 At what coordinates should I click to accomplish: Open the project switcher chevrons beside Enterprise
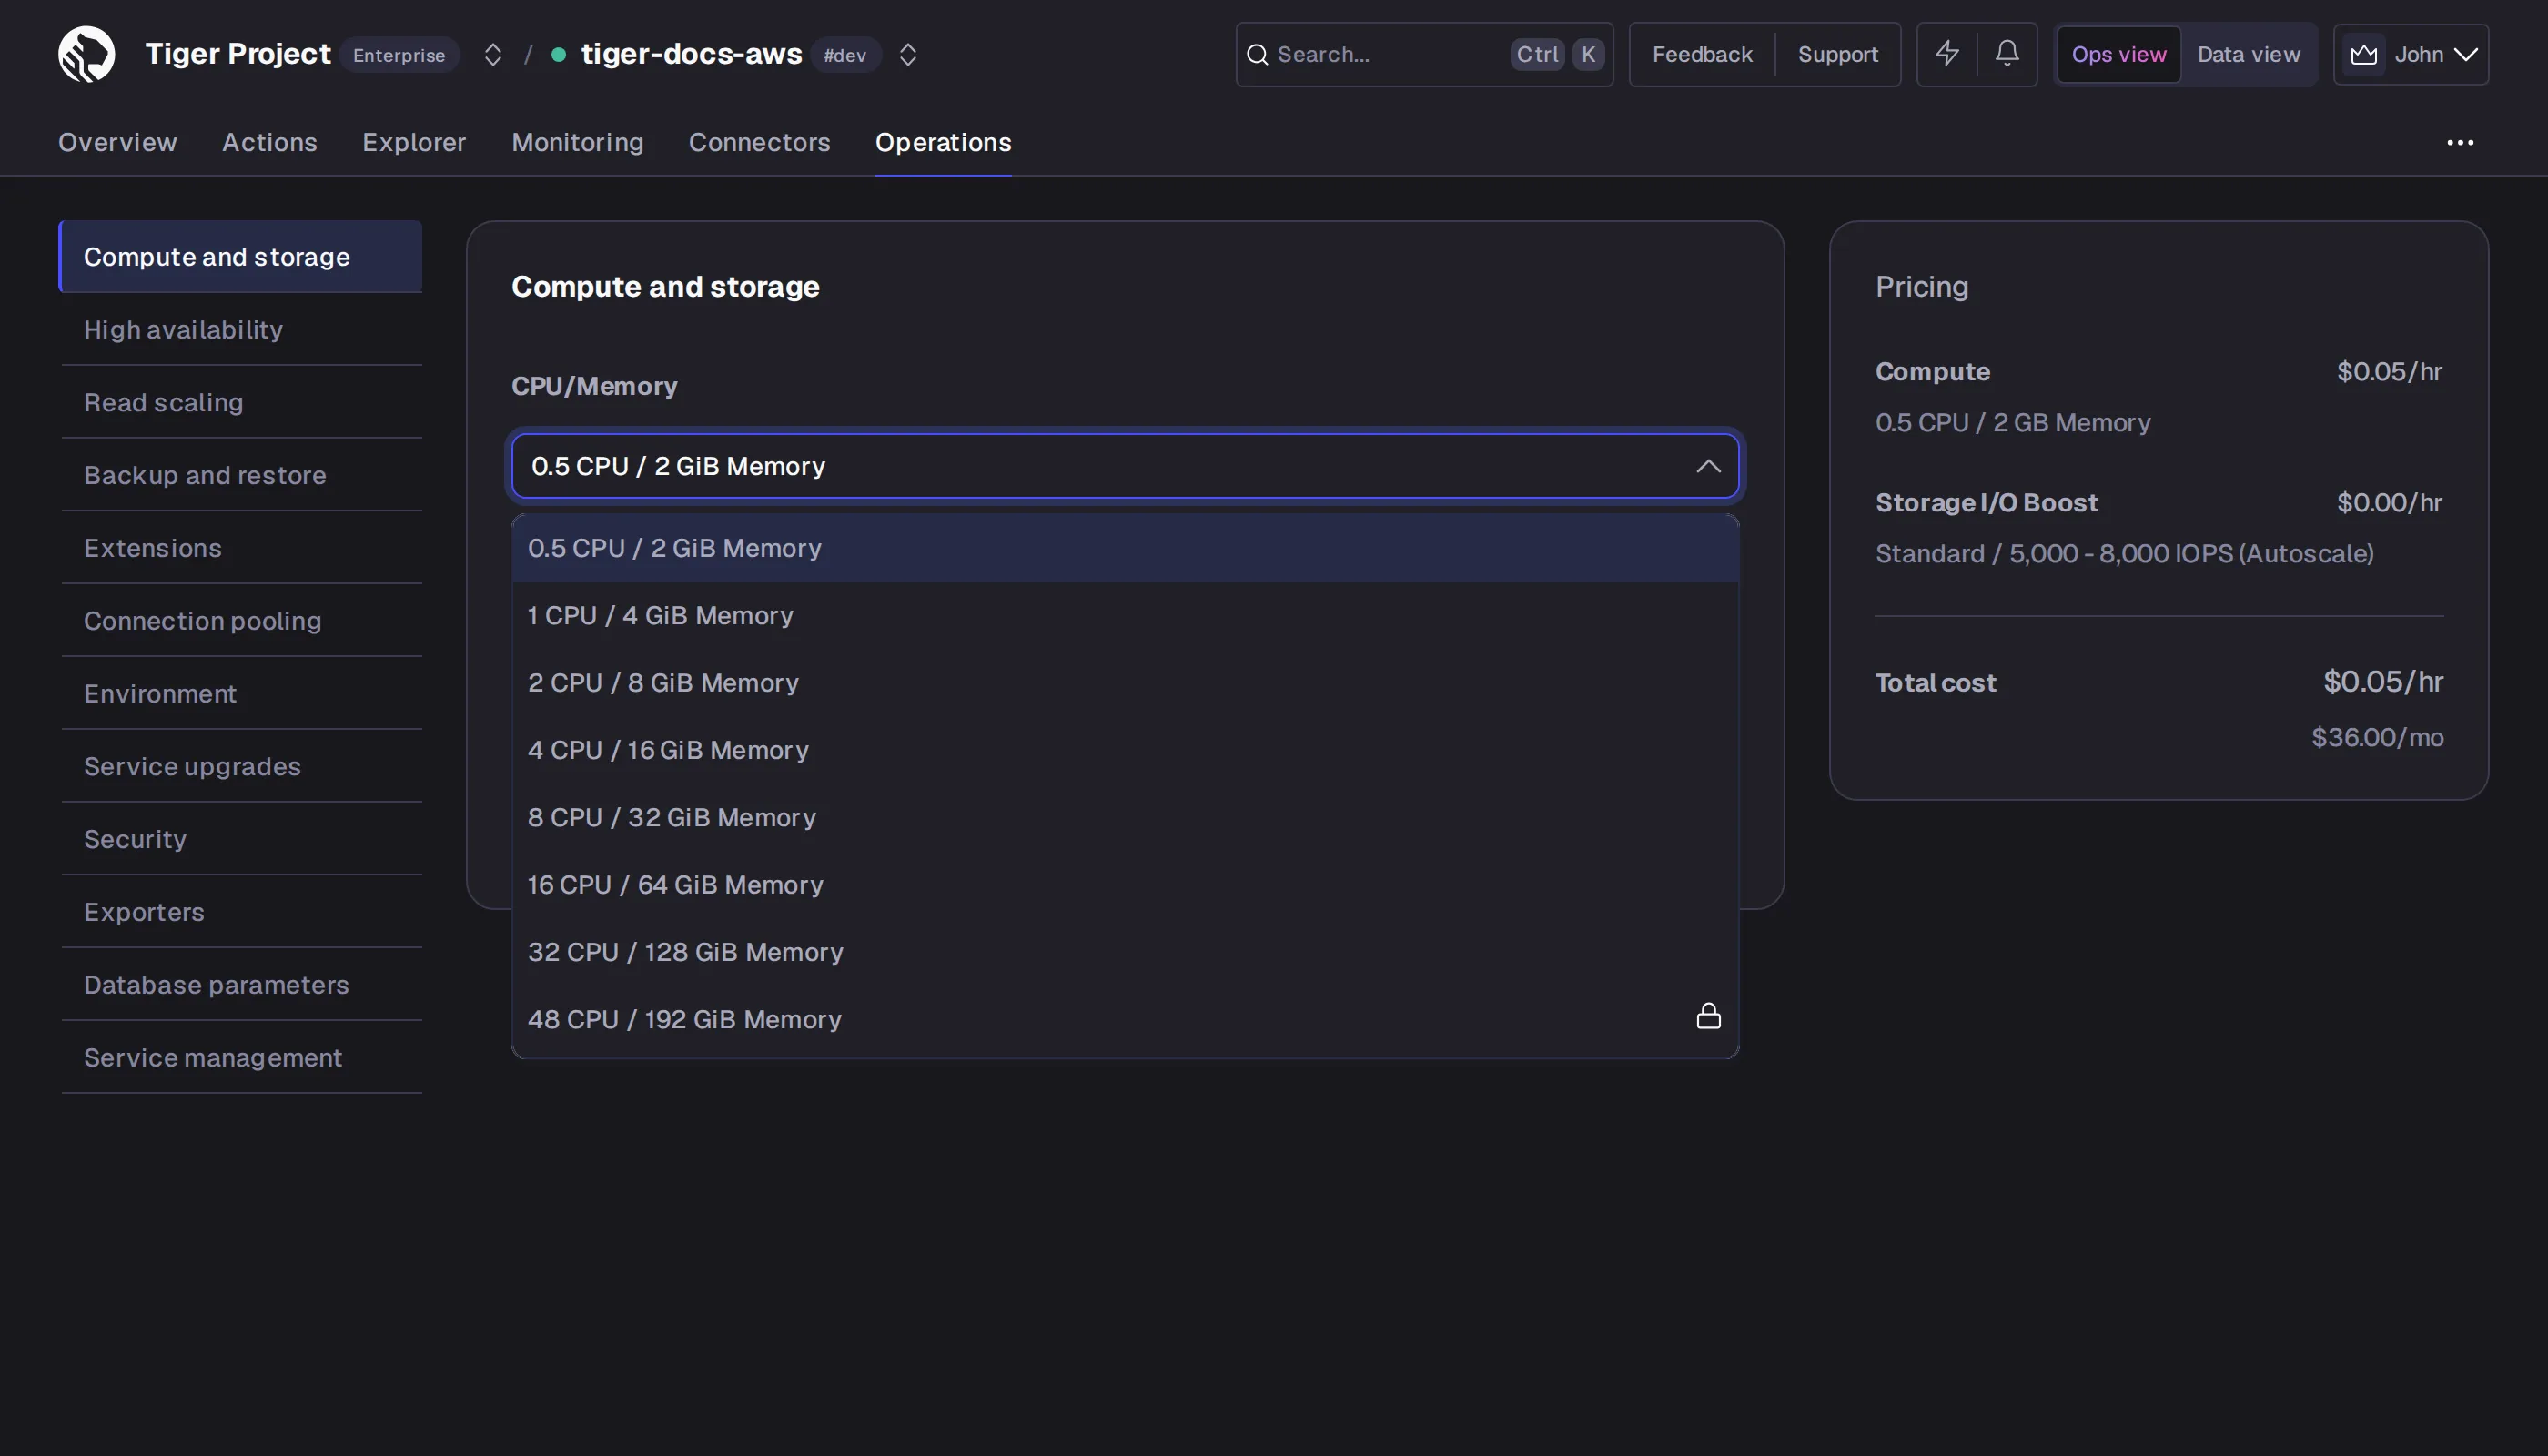(x=492, y=55)
